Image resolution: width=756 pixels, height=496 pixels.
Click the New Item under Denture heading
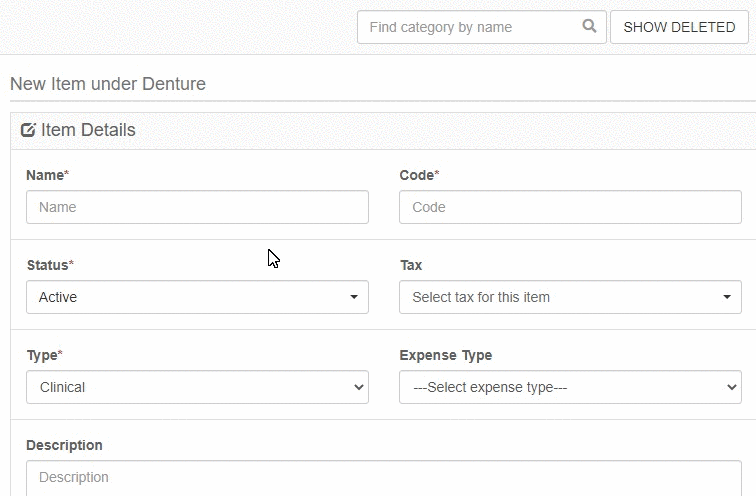tap(108, 84)
